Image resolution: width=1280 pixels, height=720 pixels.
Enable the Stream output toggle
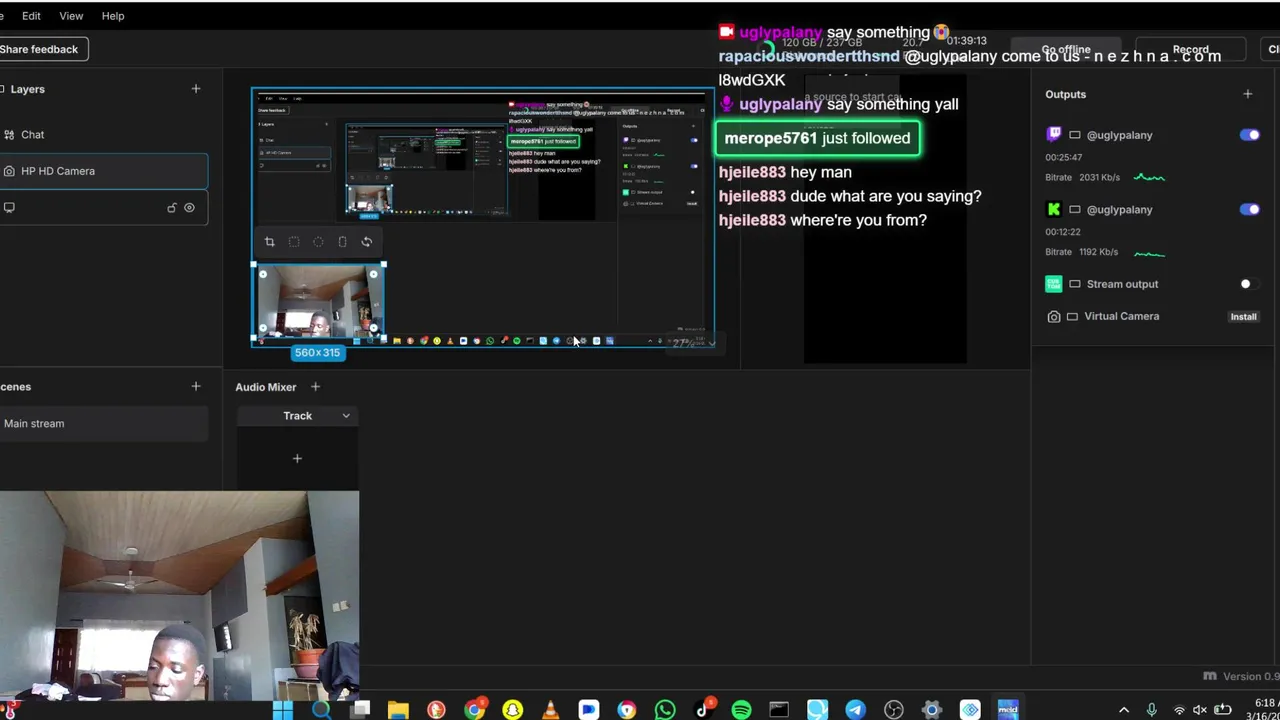click(x=1250, y=284)
